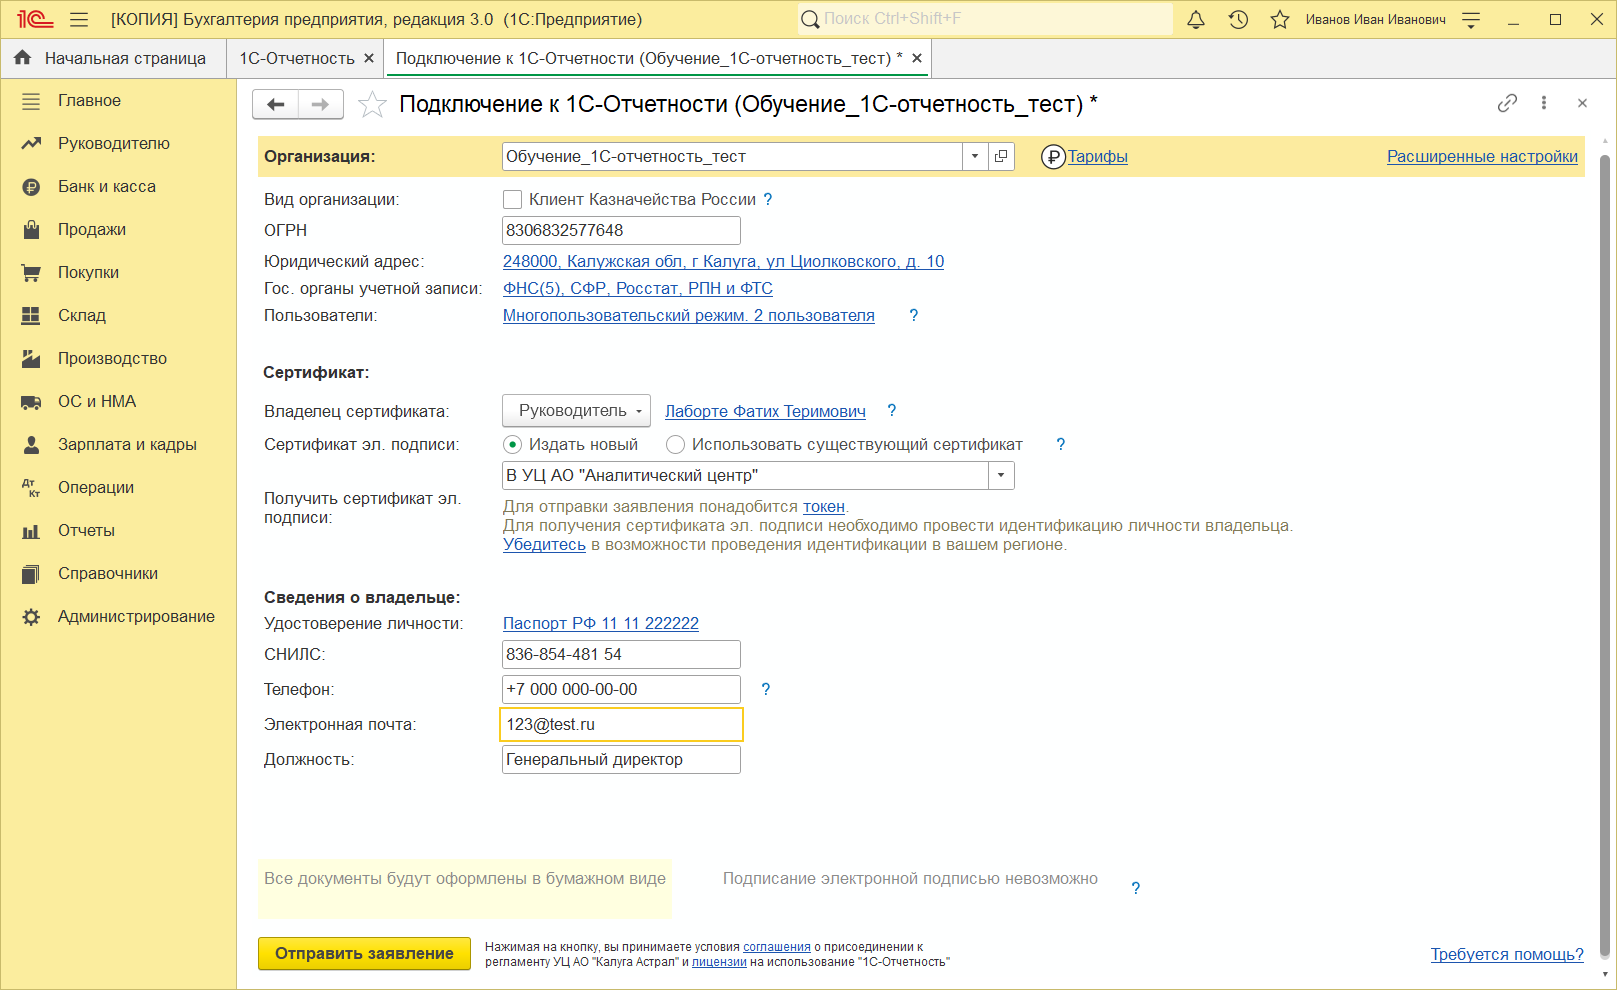Expand the Организация dropdown list
The width and height of the screenshot is (1617, 990).
pos(975,156)
